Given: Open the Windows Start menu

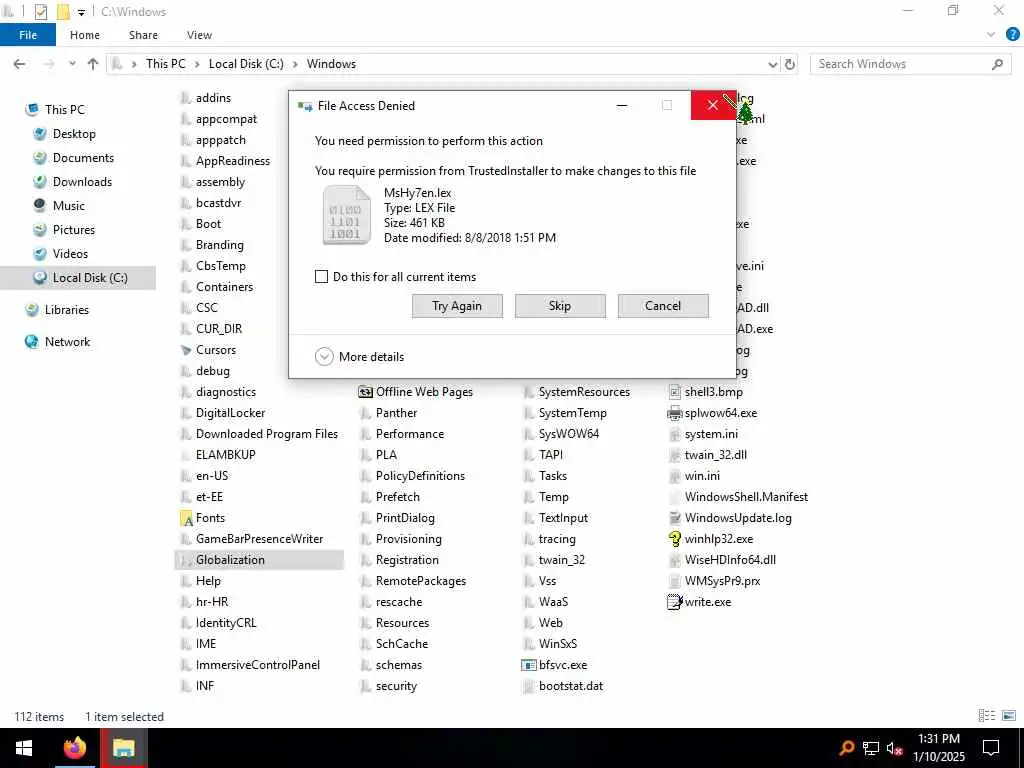Looking at the screenshot, I should point(24,748).
